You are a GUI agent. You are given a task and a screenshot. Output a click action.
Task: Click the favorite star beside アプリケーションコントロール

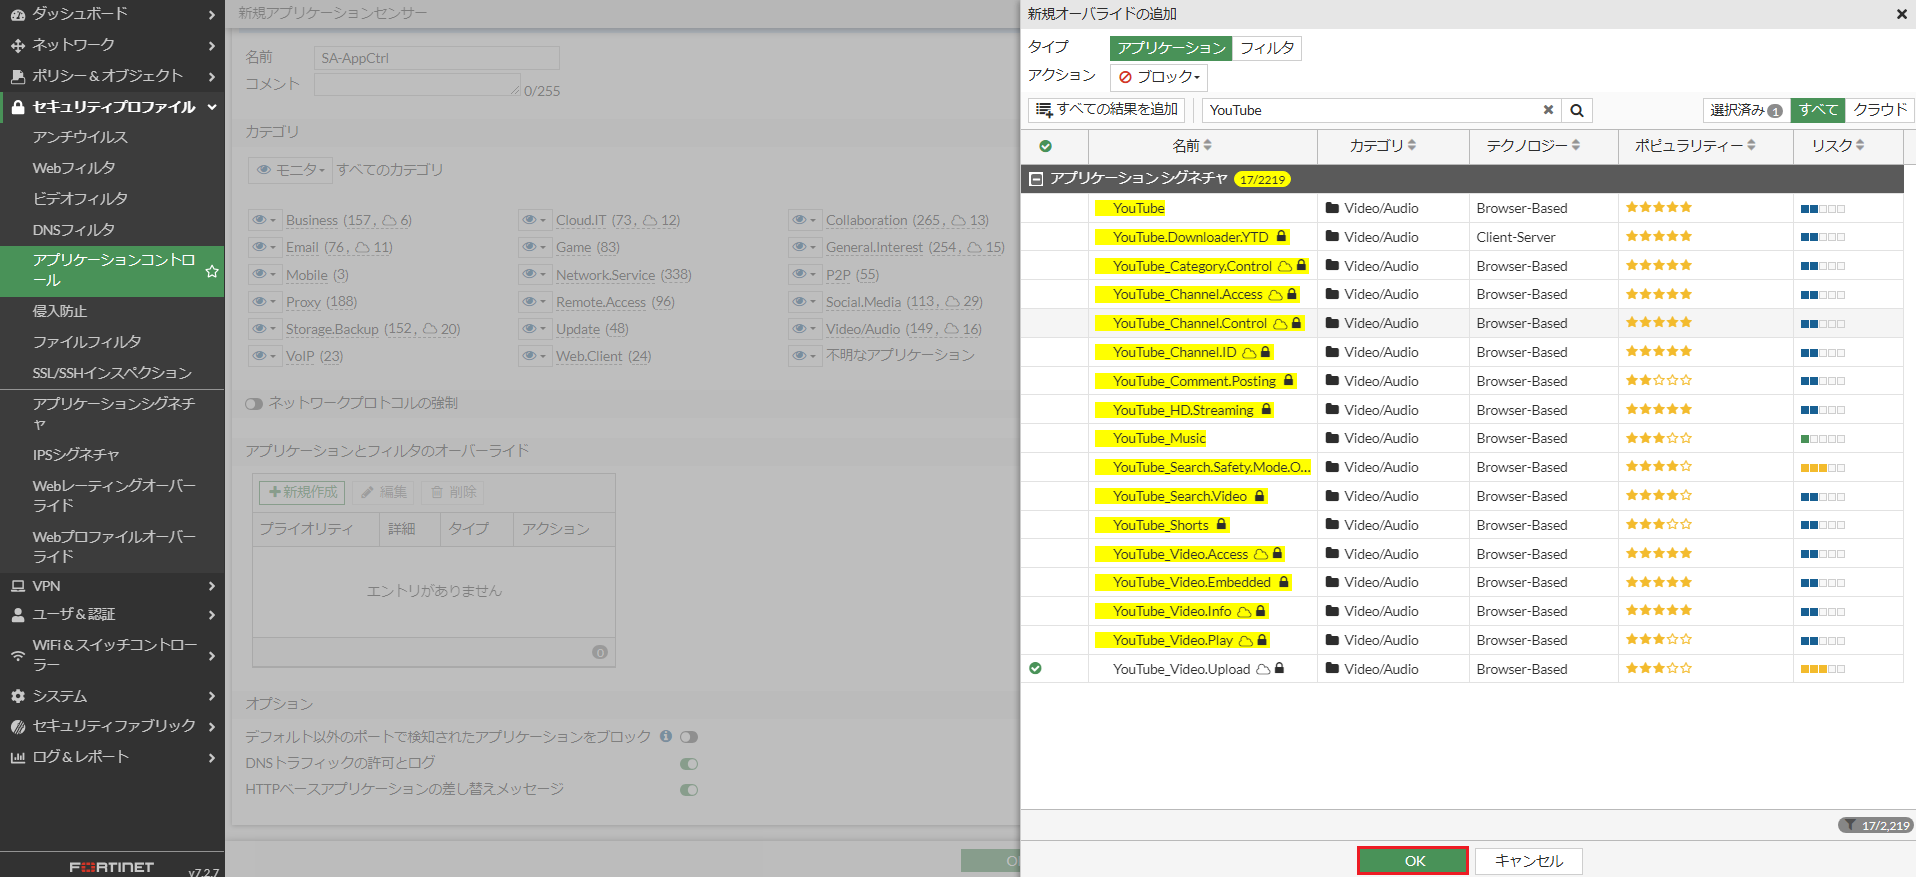point(212,271)
